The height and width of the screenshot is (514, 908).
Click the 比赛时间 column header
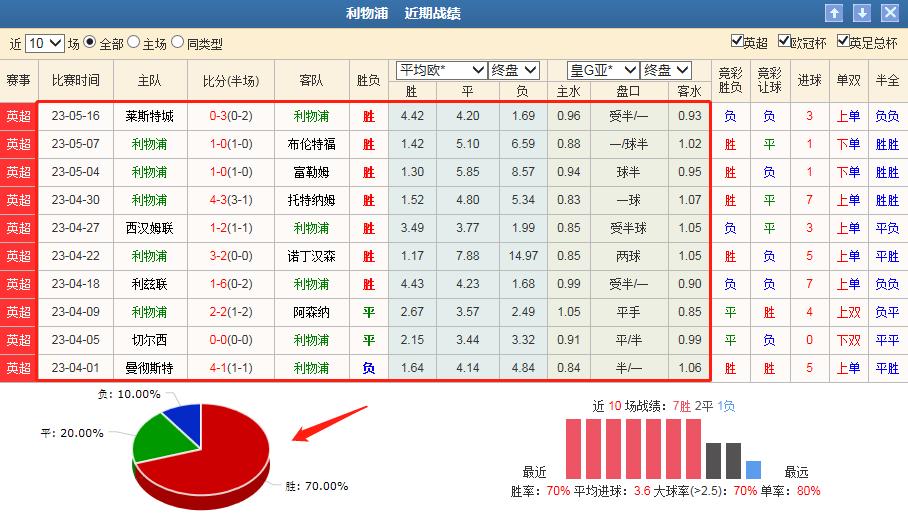pyautogui.click(x=76, y=80)
